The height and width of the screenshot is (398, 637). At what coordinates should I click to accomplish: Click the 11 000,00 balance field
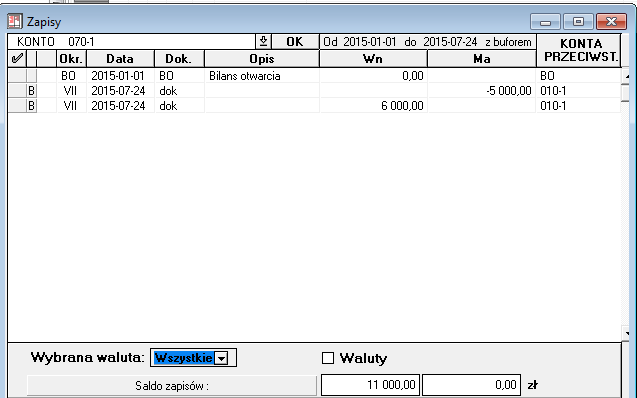click(370, 385)
